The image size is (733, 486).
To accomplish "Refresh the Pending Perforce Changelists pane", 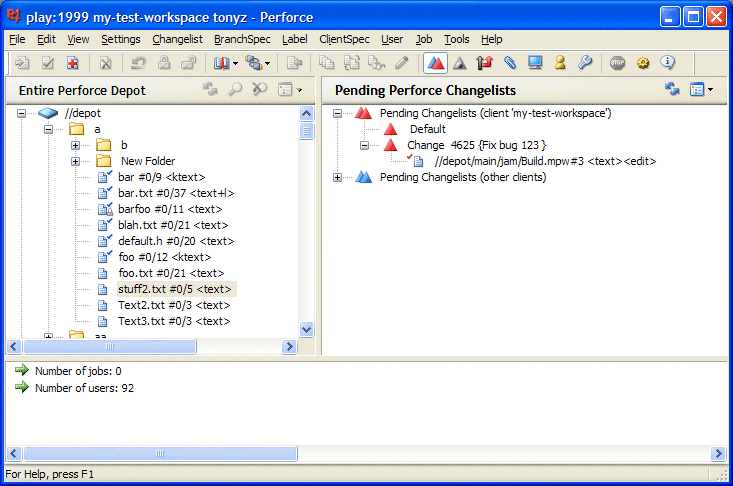I will (673, 90).
